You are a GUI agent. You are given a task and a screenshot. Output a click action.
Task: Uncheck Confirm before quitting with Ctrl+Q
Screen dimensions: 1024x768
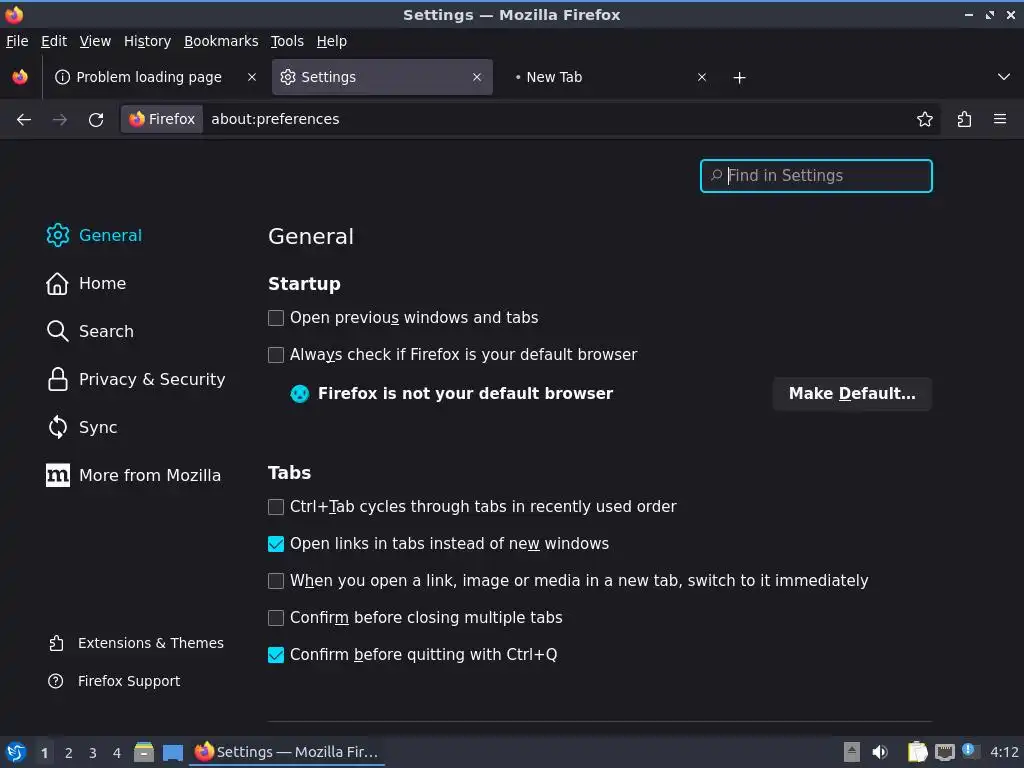coord(276,654)
